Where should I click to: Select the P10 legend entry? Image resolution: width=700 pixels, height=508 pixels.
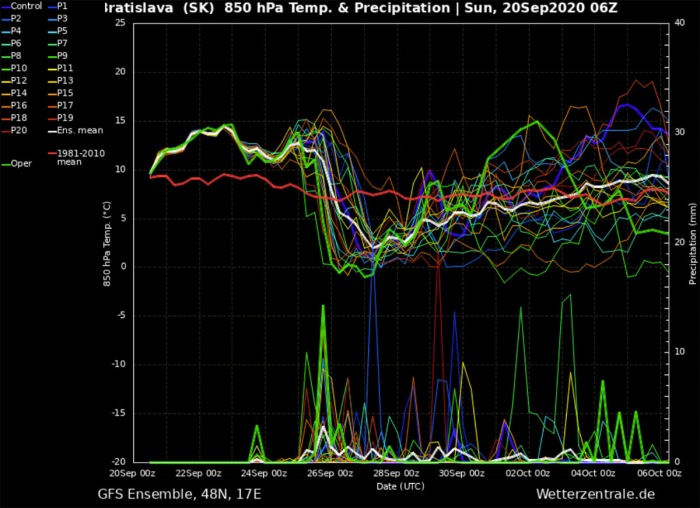coord(14,68)
